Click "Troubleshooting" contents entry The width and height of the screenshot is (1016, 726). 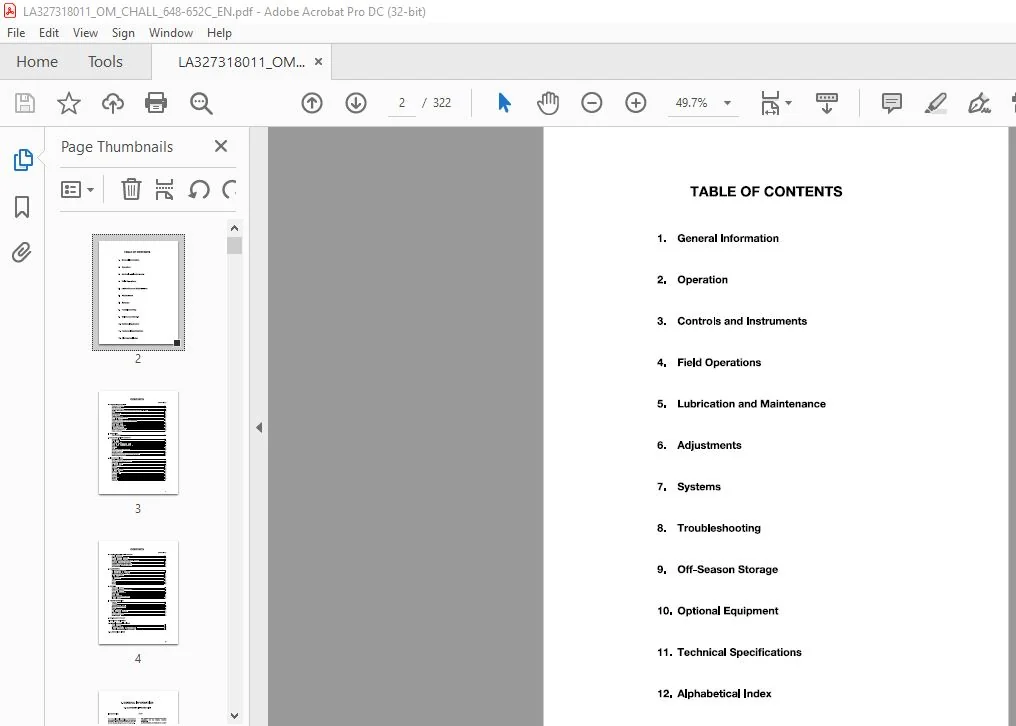[719, 528]
